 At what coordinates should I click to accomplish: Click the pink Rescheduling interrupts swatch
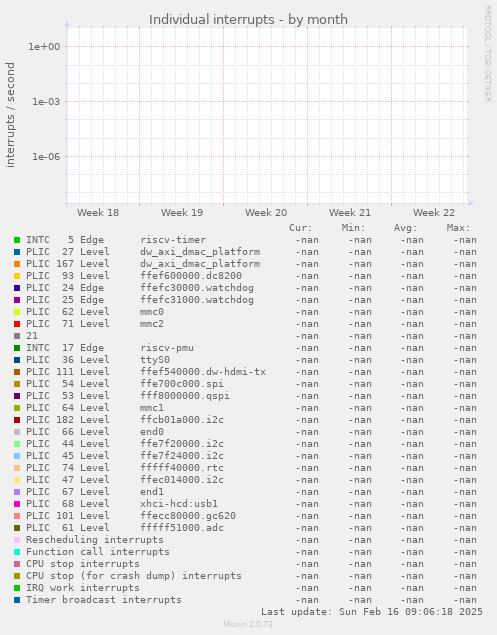17,540
